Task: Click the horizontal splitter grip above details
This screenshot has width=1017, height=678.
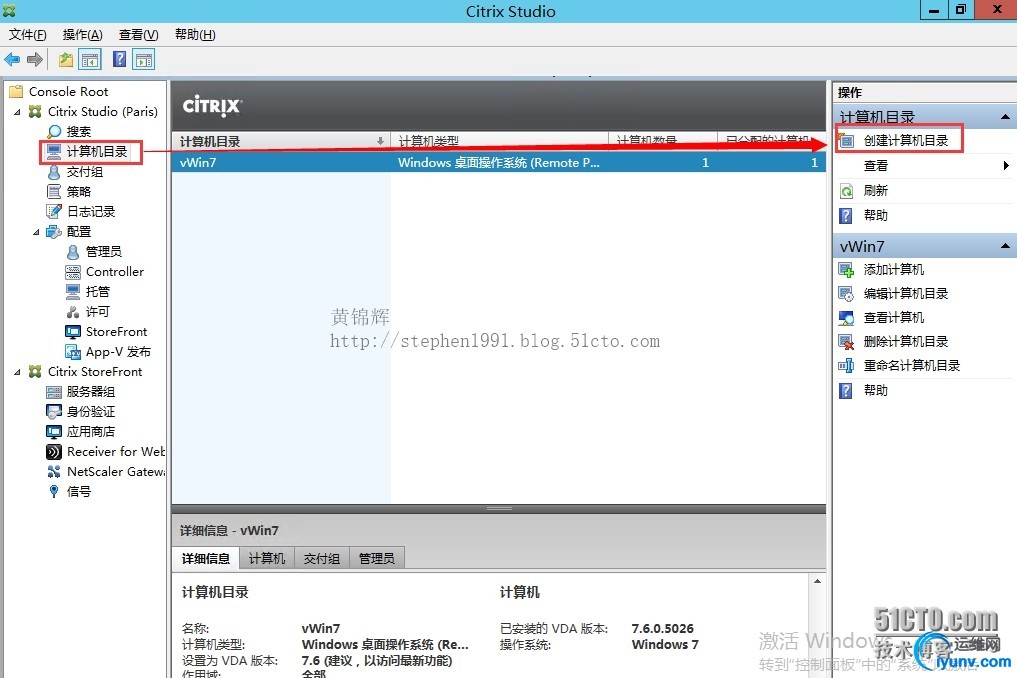Action: [499, 509]
